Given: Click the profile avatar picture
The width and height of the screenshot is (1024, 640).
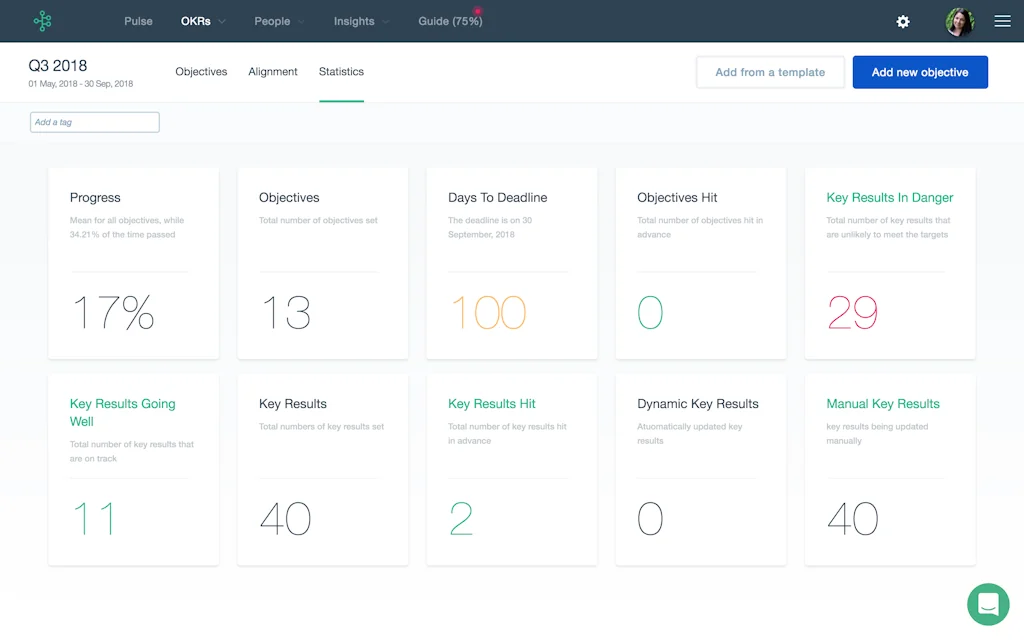Looking at the screenshot, I should coord(960,21).
